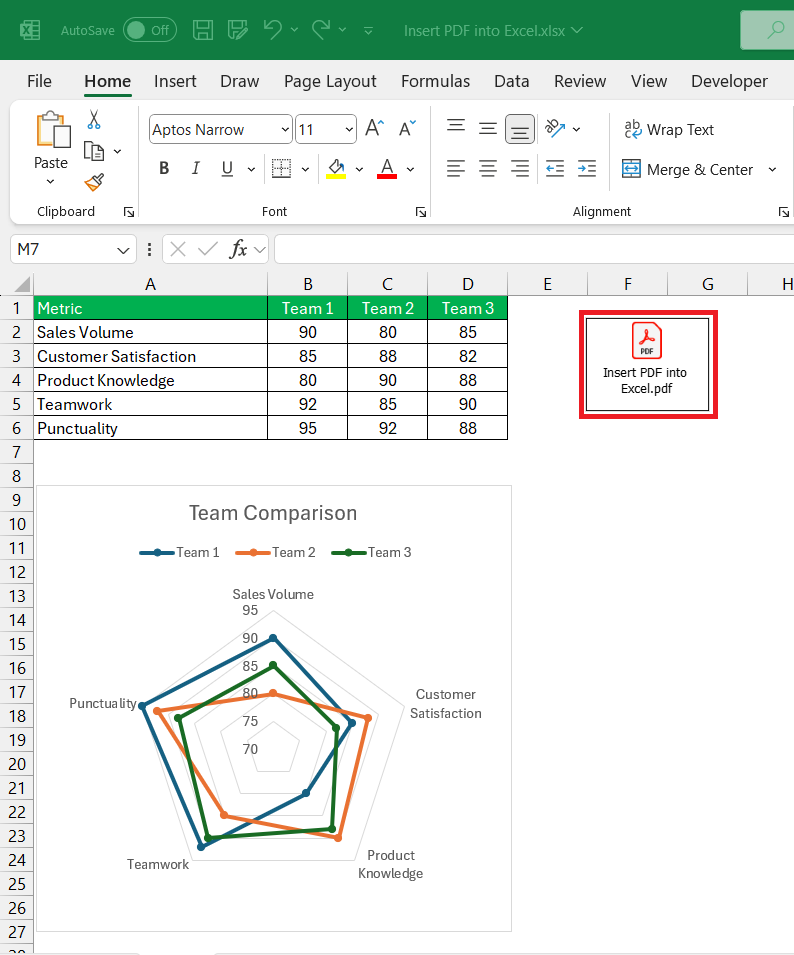Viewport: 794px width, 955px height.
Task: Open the Review tab
Action: 580,81
